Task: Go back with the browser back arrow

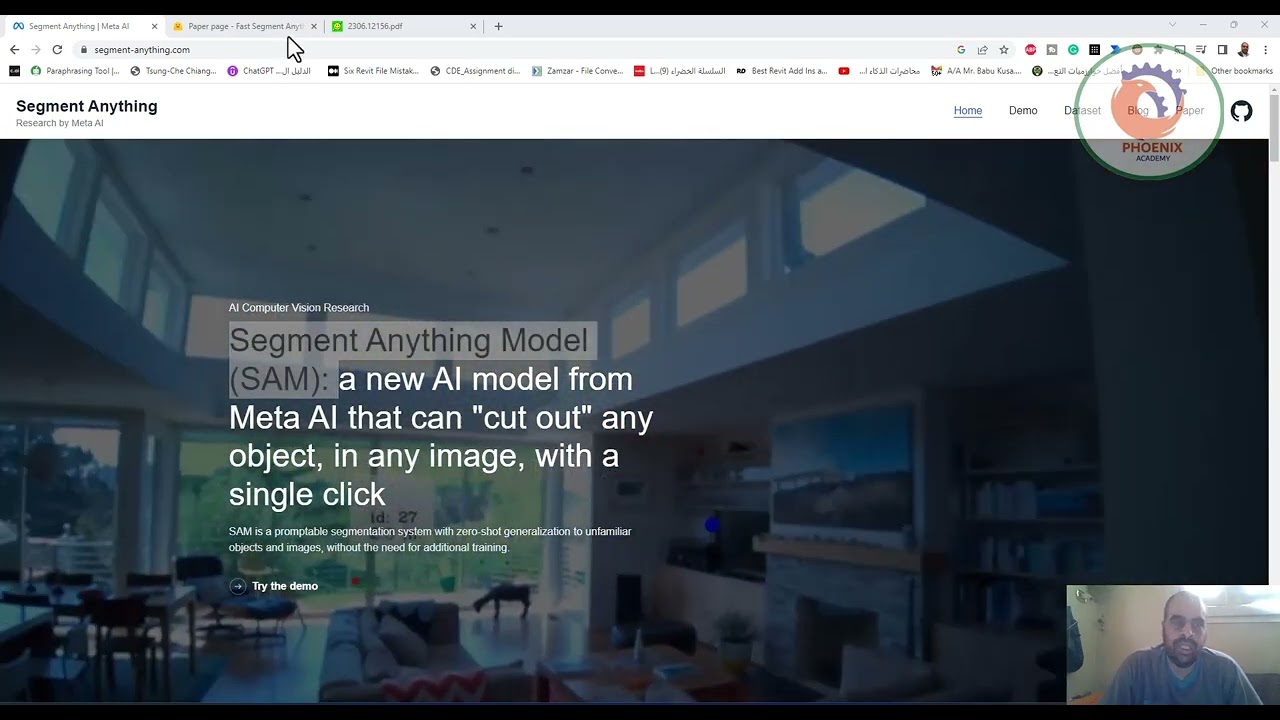Action: tap(14, 50)
